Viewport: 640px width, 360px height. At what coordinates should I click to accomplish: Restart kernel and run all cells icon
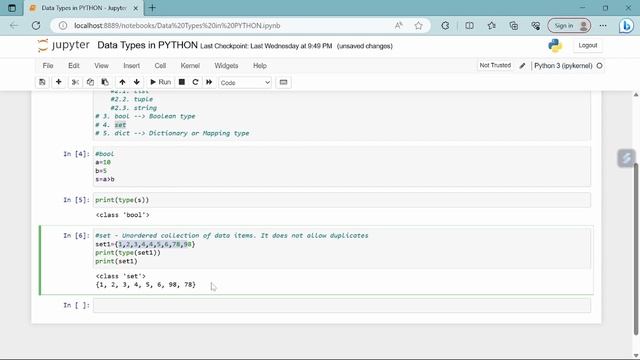click(209, 82)
